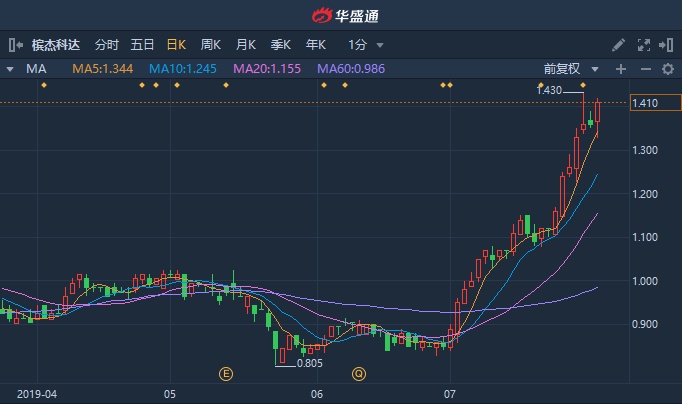Collapse the left panel arrow icon
Viewport: 682px width, 404px height.
16,45
